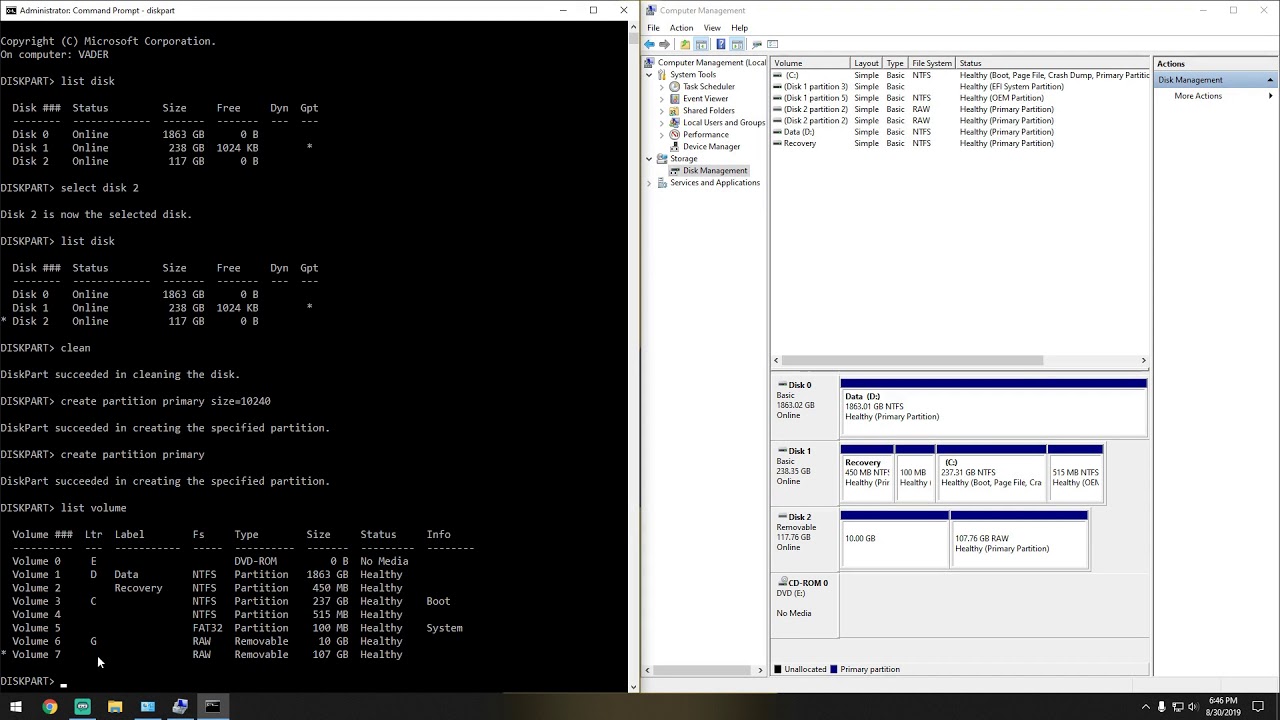Expand the Event Viewer tree node
The image size is (1280, 720).
tap(661, 99)
